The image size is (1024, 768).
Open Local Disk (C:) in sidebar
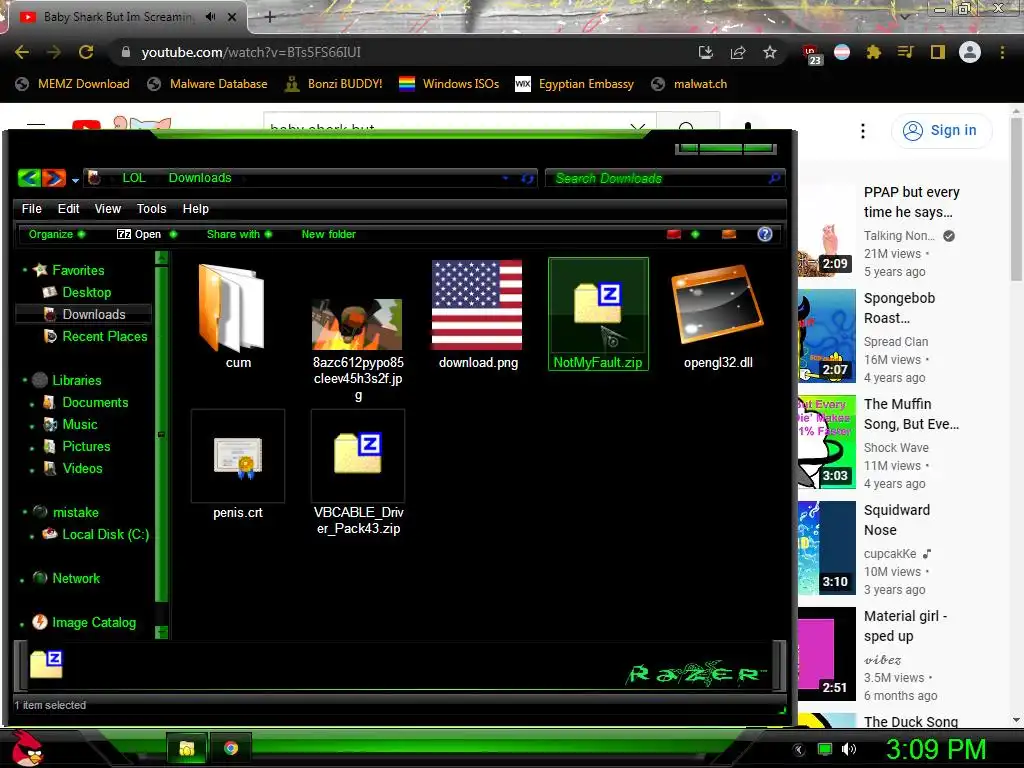[x=95, y=534]
